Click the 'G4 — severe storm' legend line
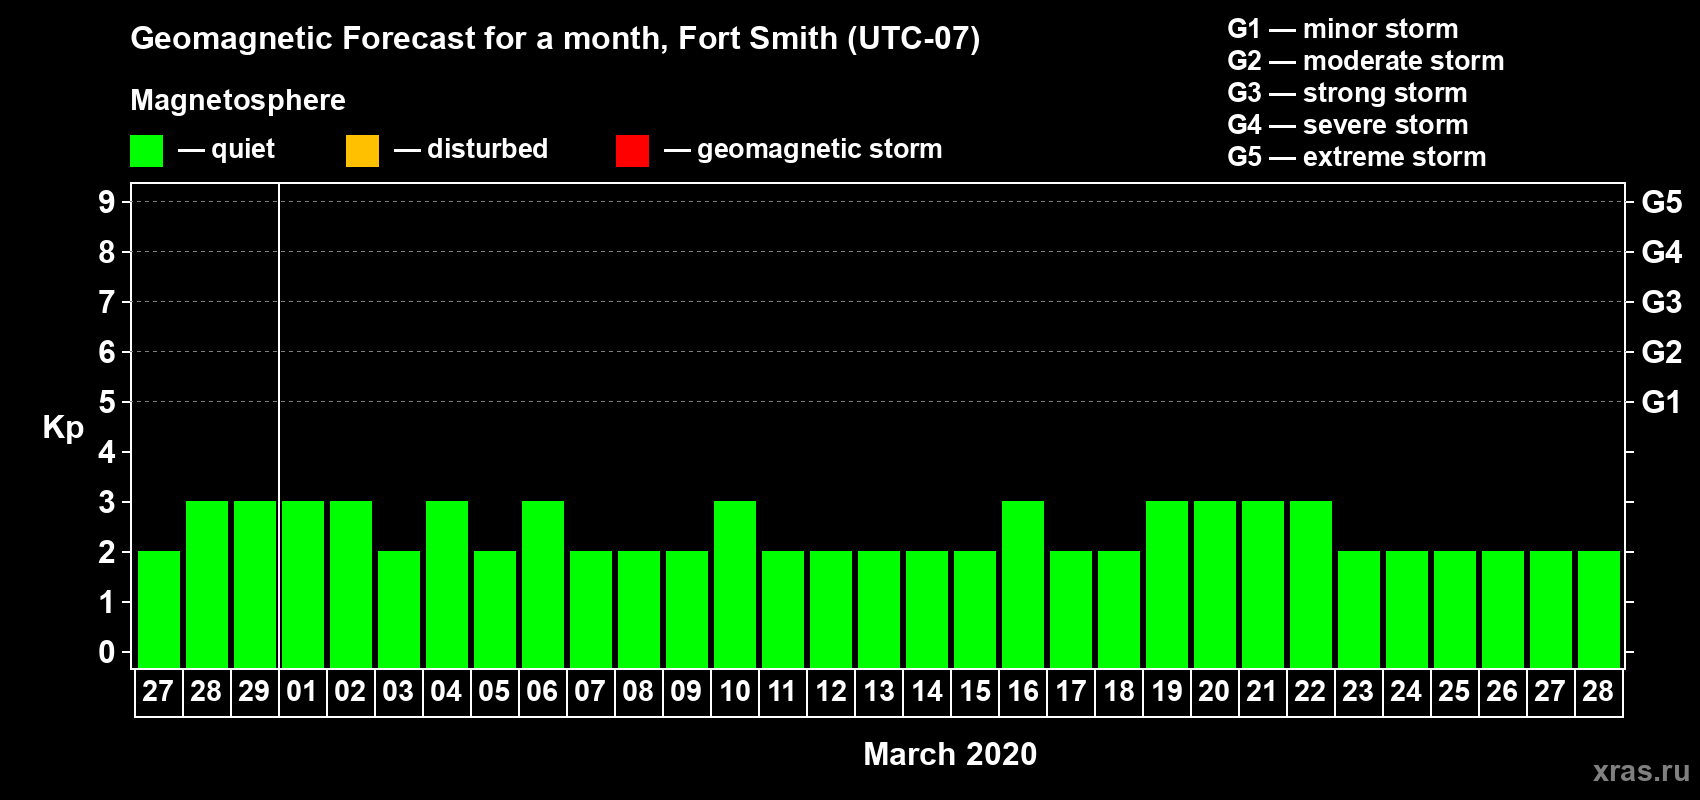 tap(1347, 125)
